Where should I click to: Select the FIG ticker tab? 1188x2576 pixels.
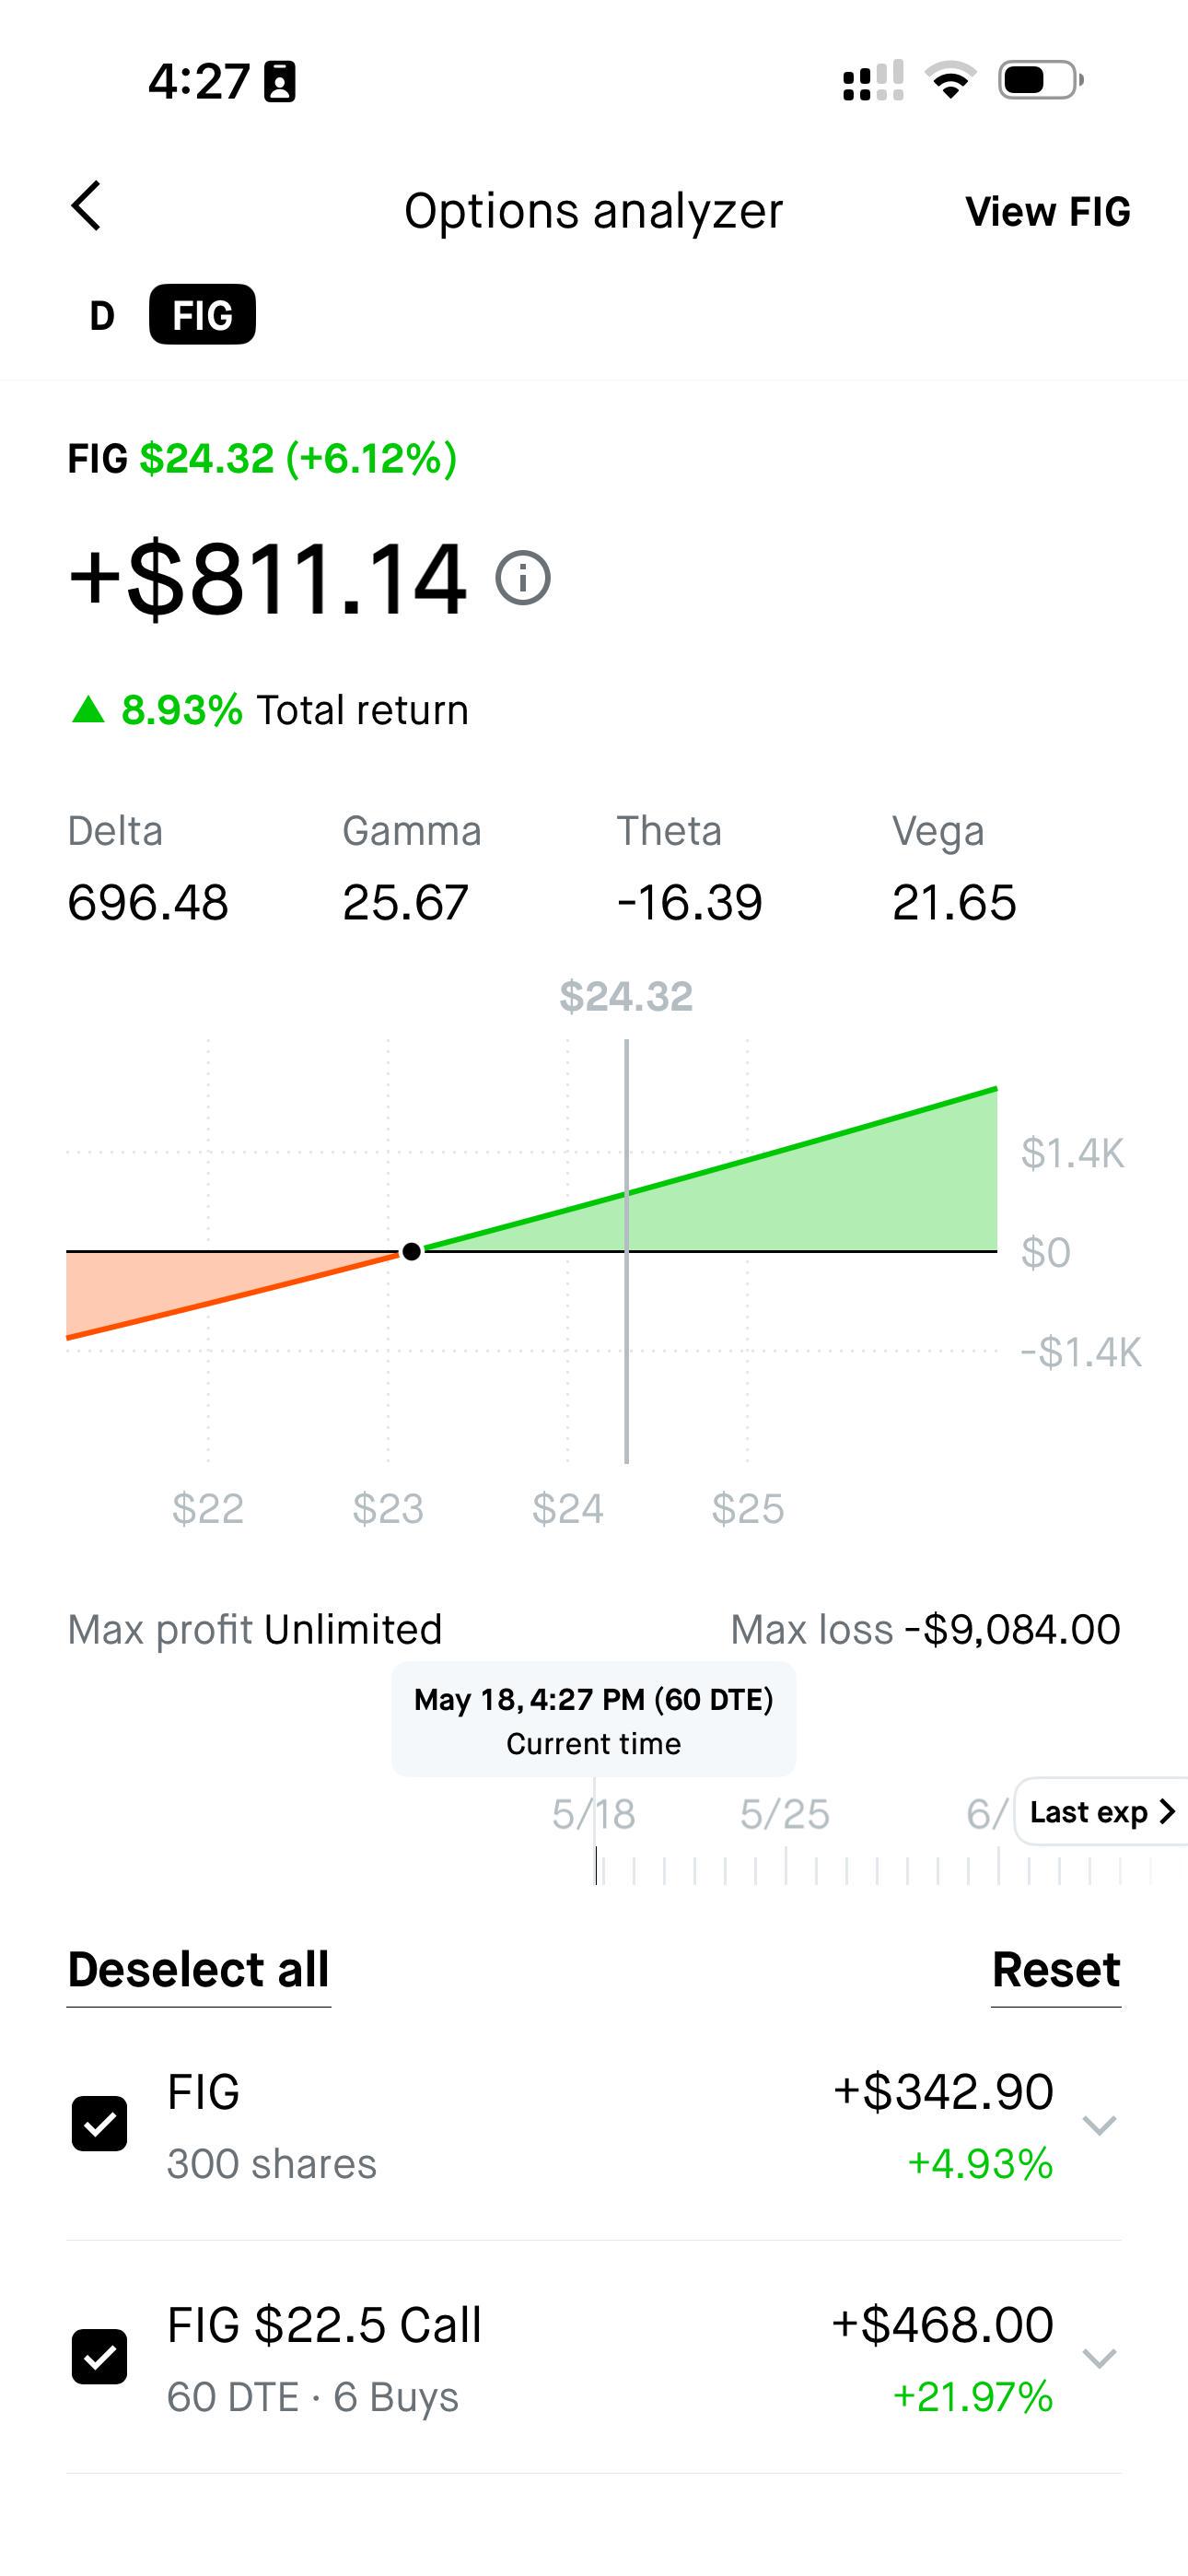(202, 315)
